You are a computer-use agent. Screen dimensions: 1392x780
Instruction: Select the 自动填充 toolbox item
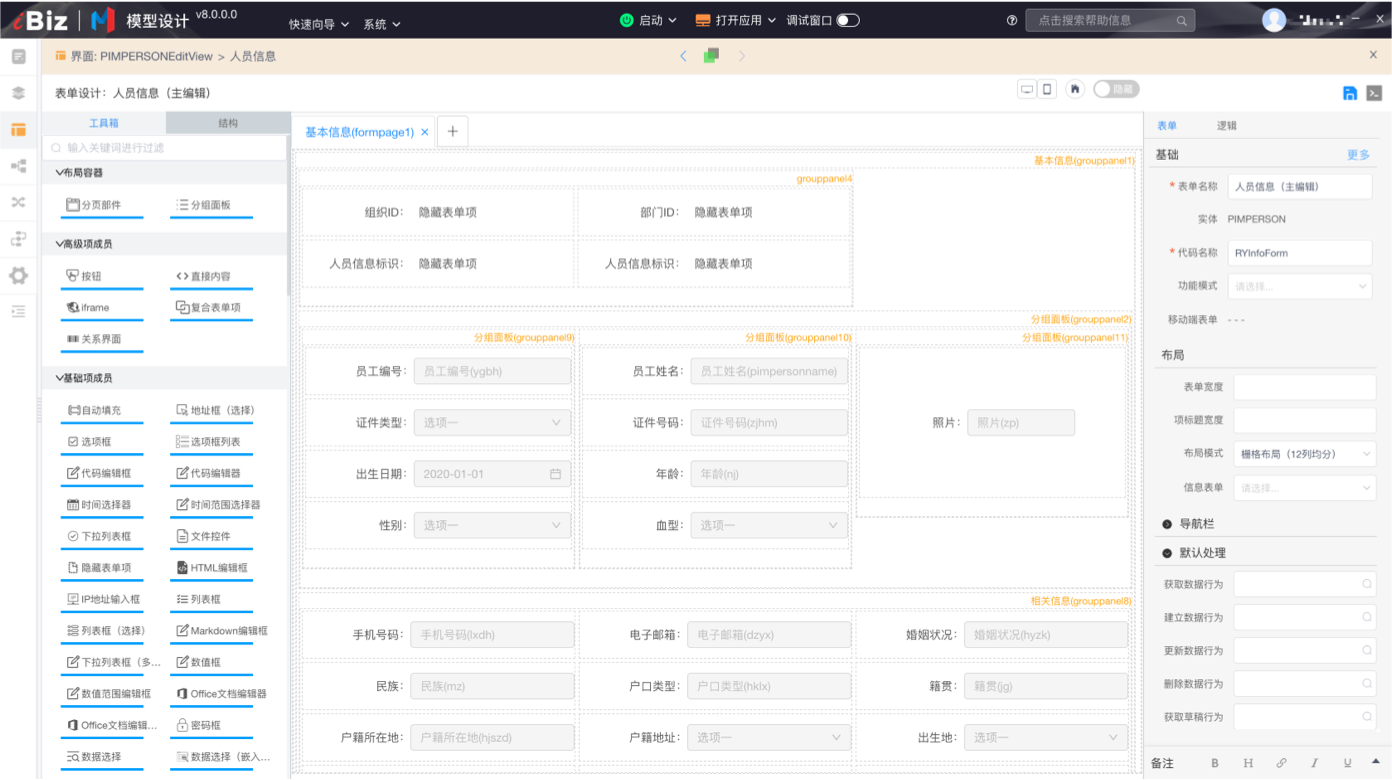101,410
